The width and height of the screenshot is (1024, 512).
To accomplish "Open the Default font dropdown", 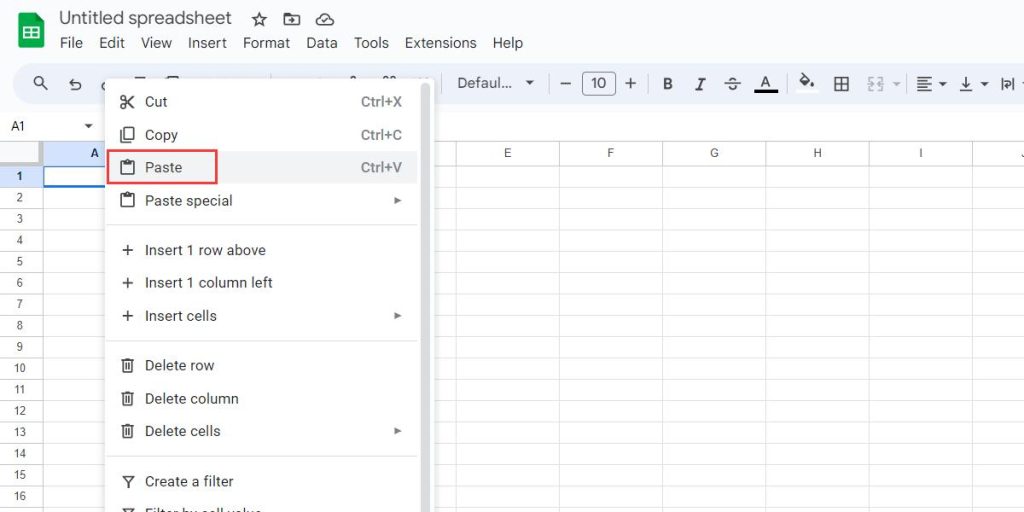I will pos(496,84).
